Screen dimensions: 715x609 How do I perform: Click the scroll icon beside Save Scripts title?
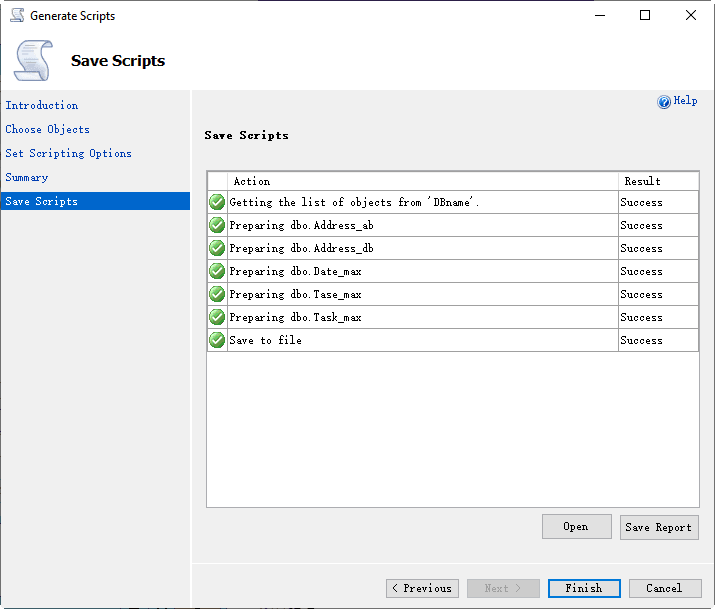[33, 60]
